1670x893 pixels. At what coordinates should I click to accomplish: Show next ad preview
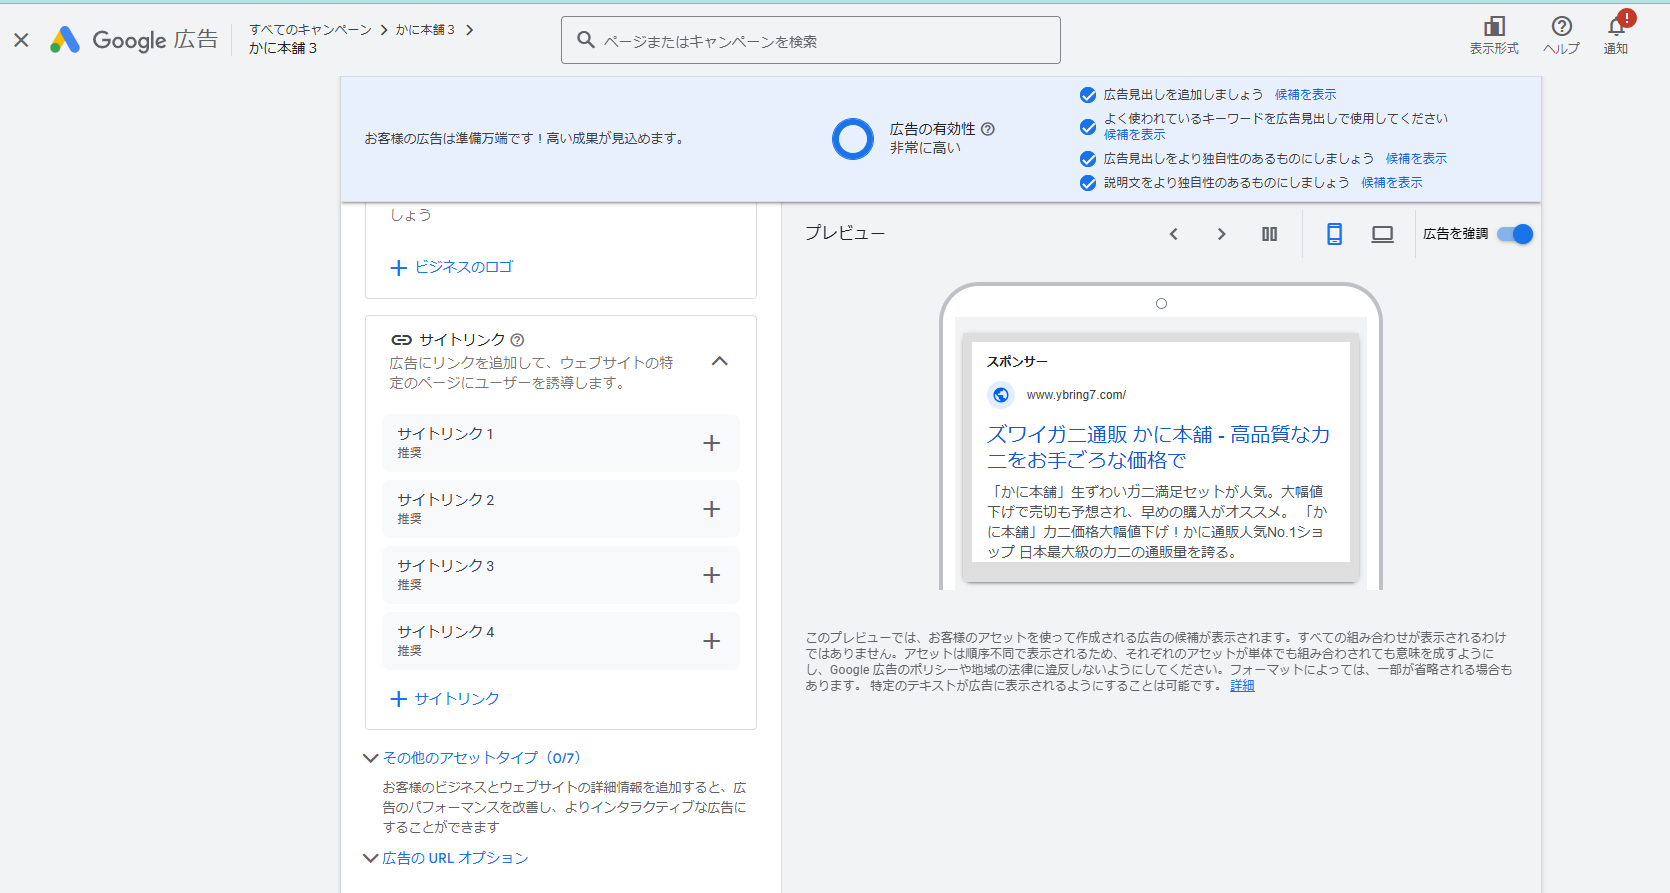pos(1221,234)
